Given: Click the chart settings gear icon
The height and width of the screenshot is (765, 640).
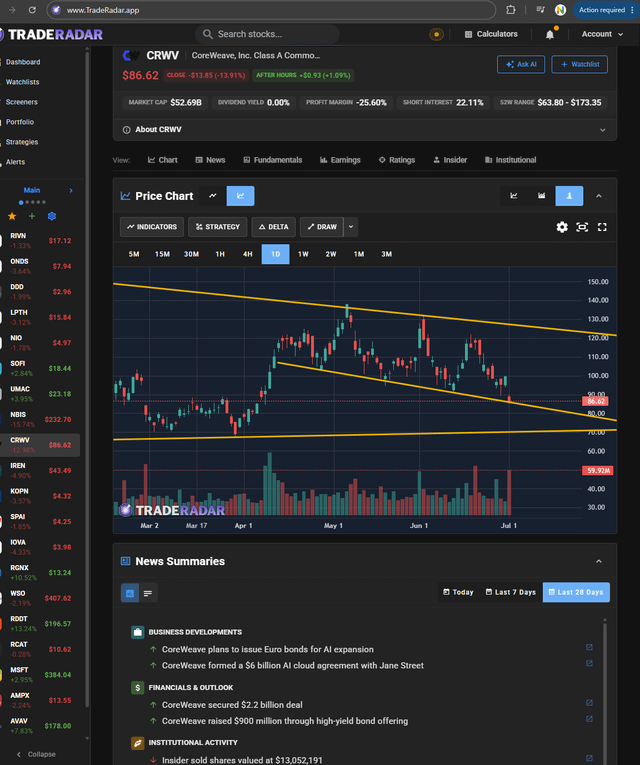Looking at the screenshot, I should point(562,227).
